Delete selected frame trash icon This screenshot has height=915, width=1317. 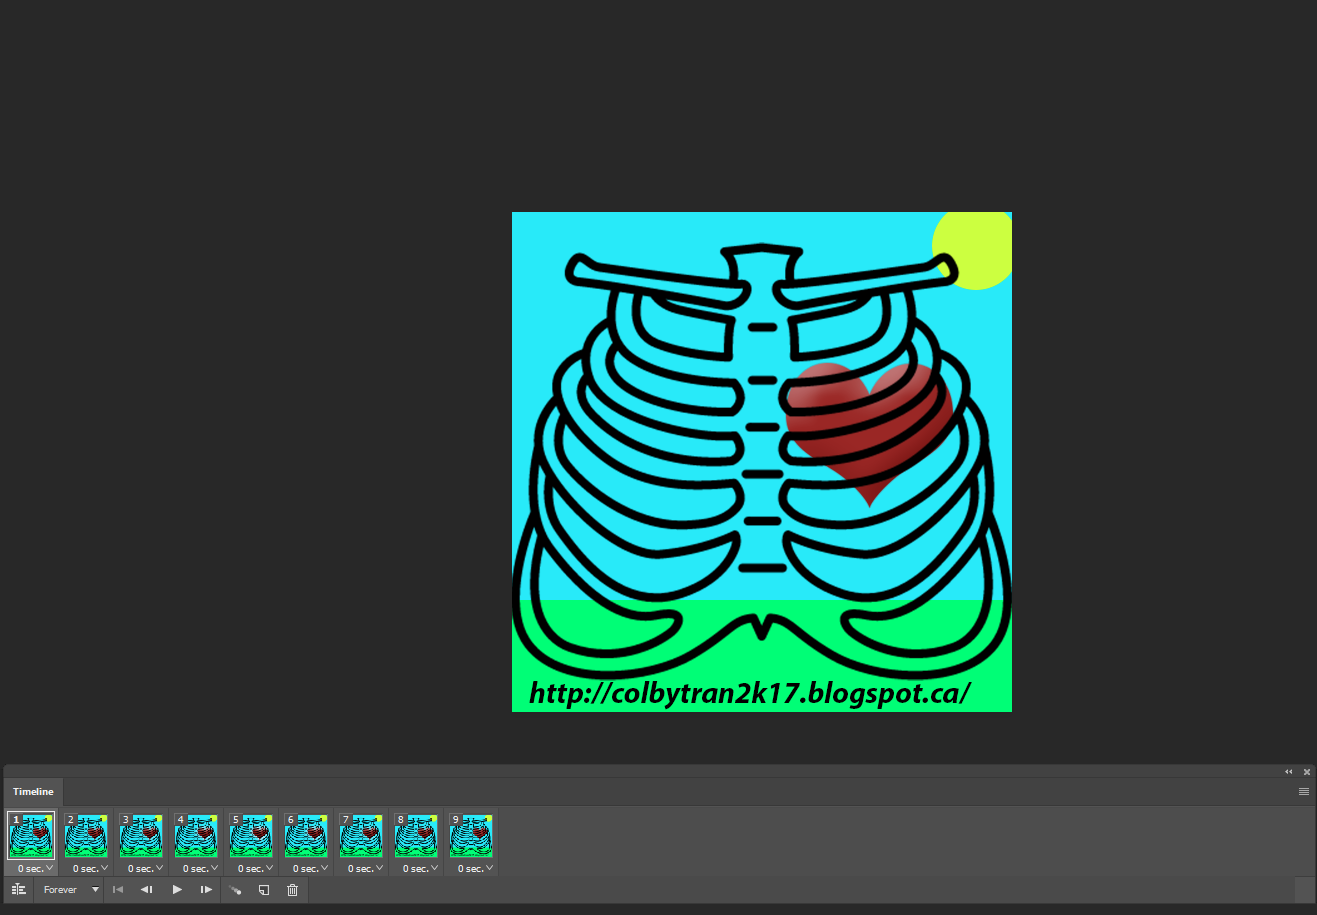[x=292, y=889]
